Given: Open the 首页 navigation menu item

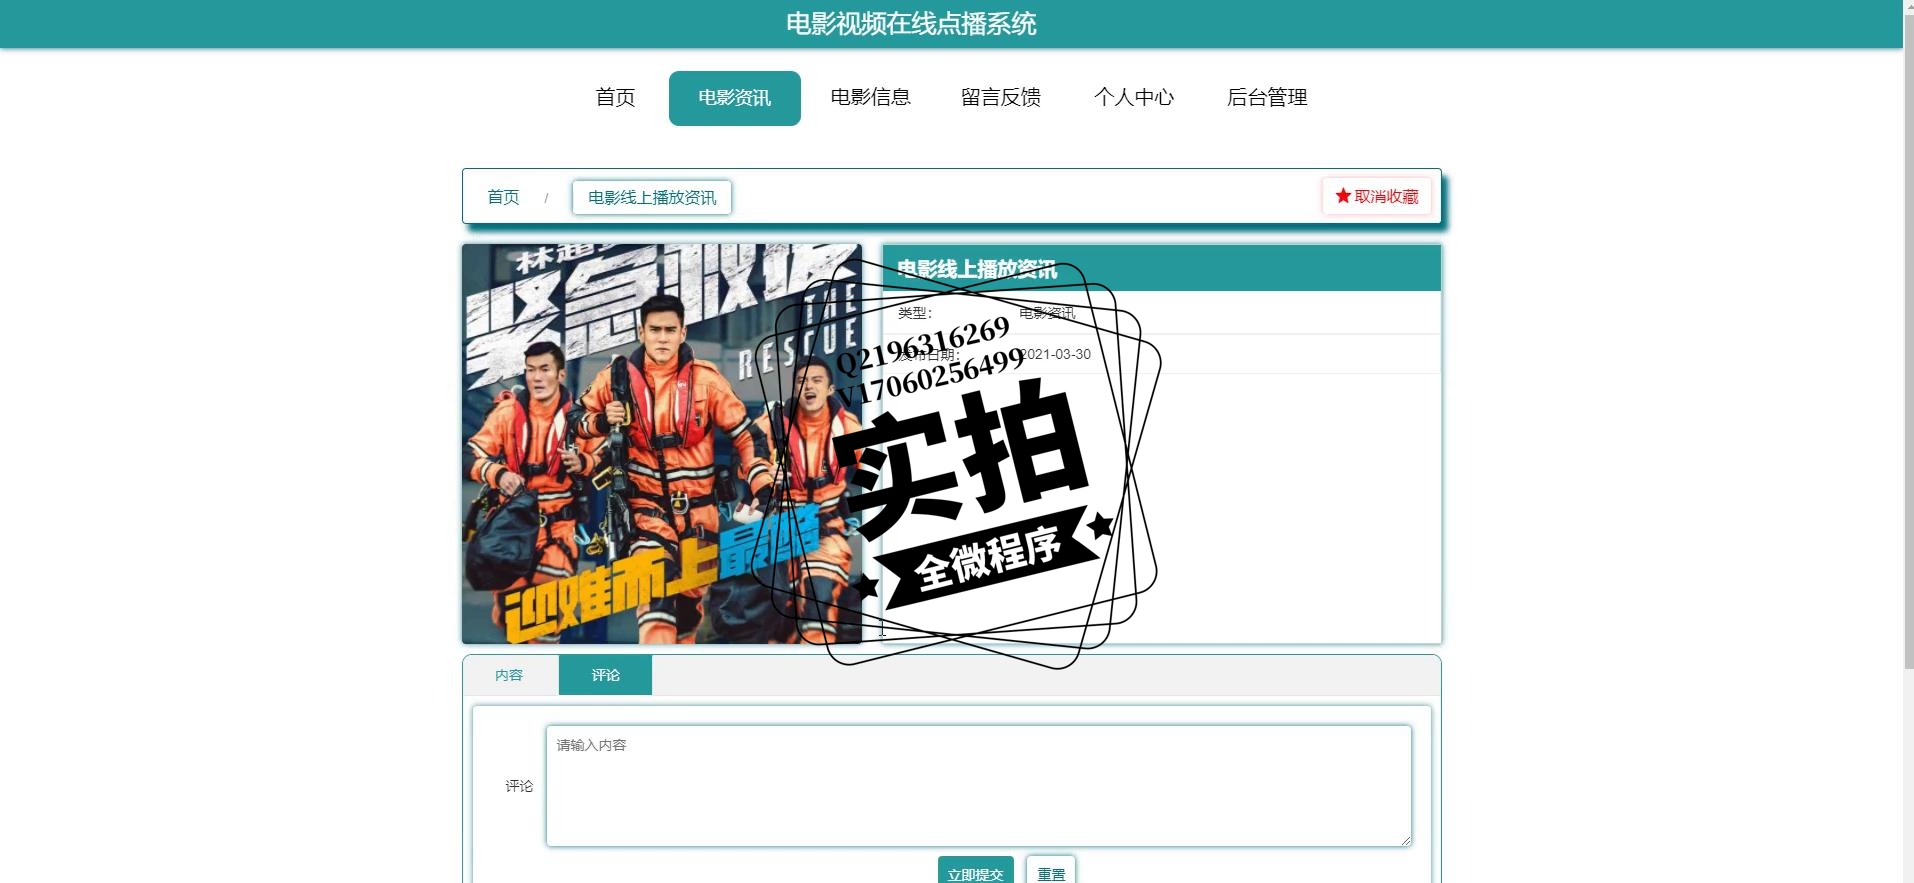Looking at the screenshot, I should (x=615, y=98).
